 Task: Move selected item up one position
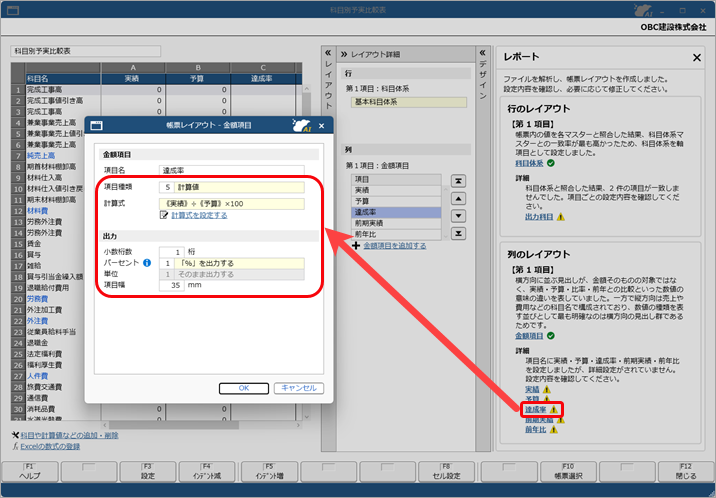click(x=458, y=199)
